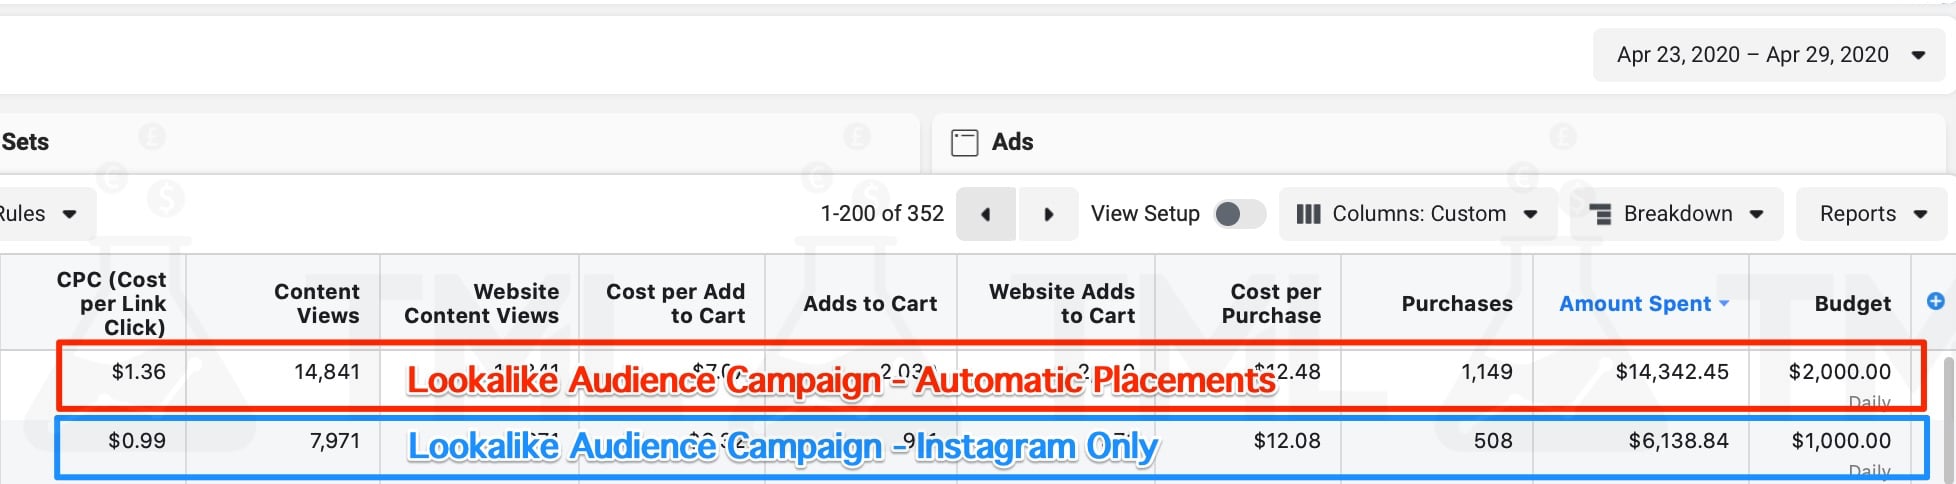
Task: Switch to the Ads tab
Action: click(1012, 142)
